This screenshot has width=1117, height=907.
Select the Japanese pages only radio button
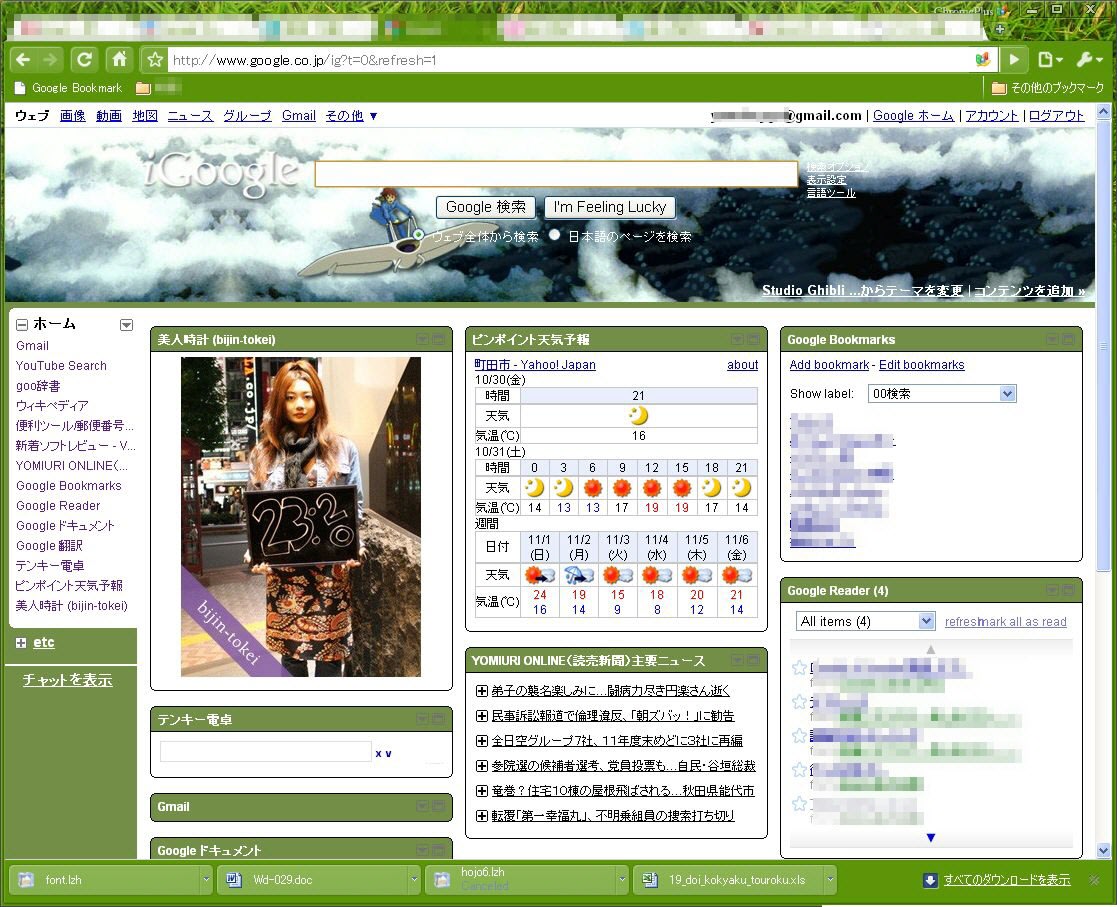point(555,236)
